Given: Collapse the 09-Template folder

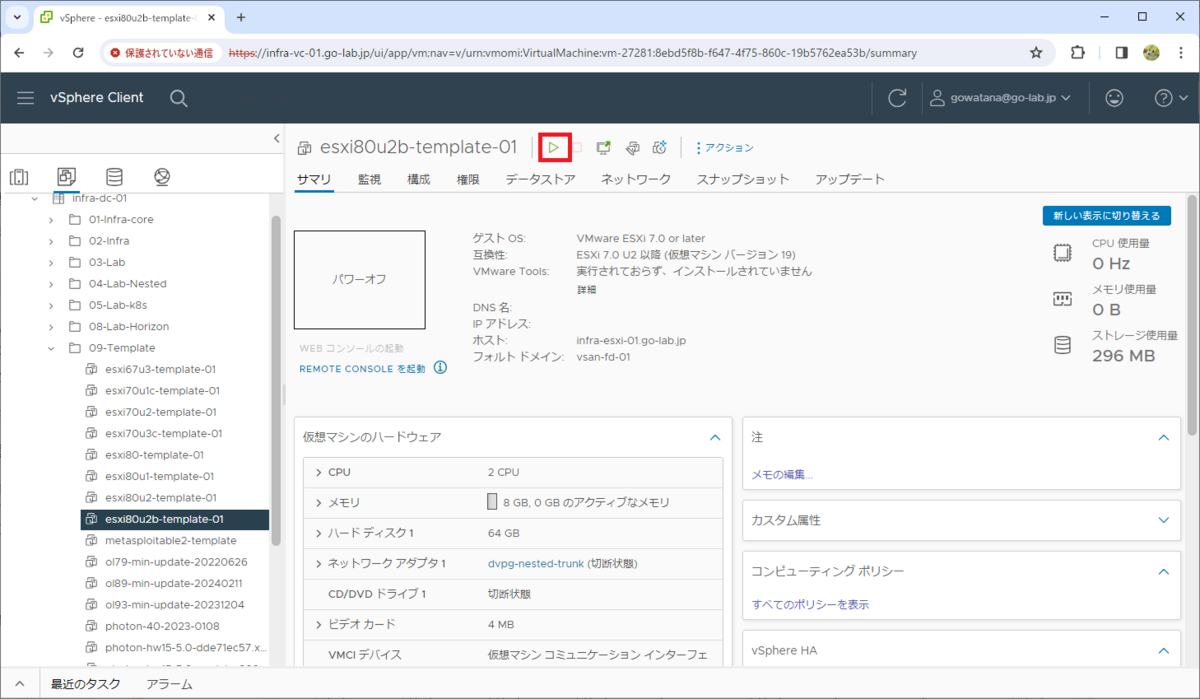Looking at the screenshot, I should coord(51,348).
